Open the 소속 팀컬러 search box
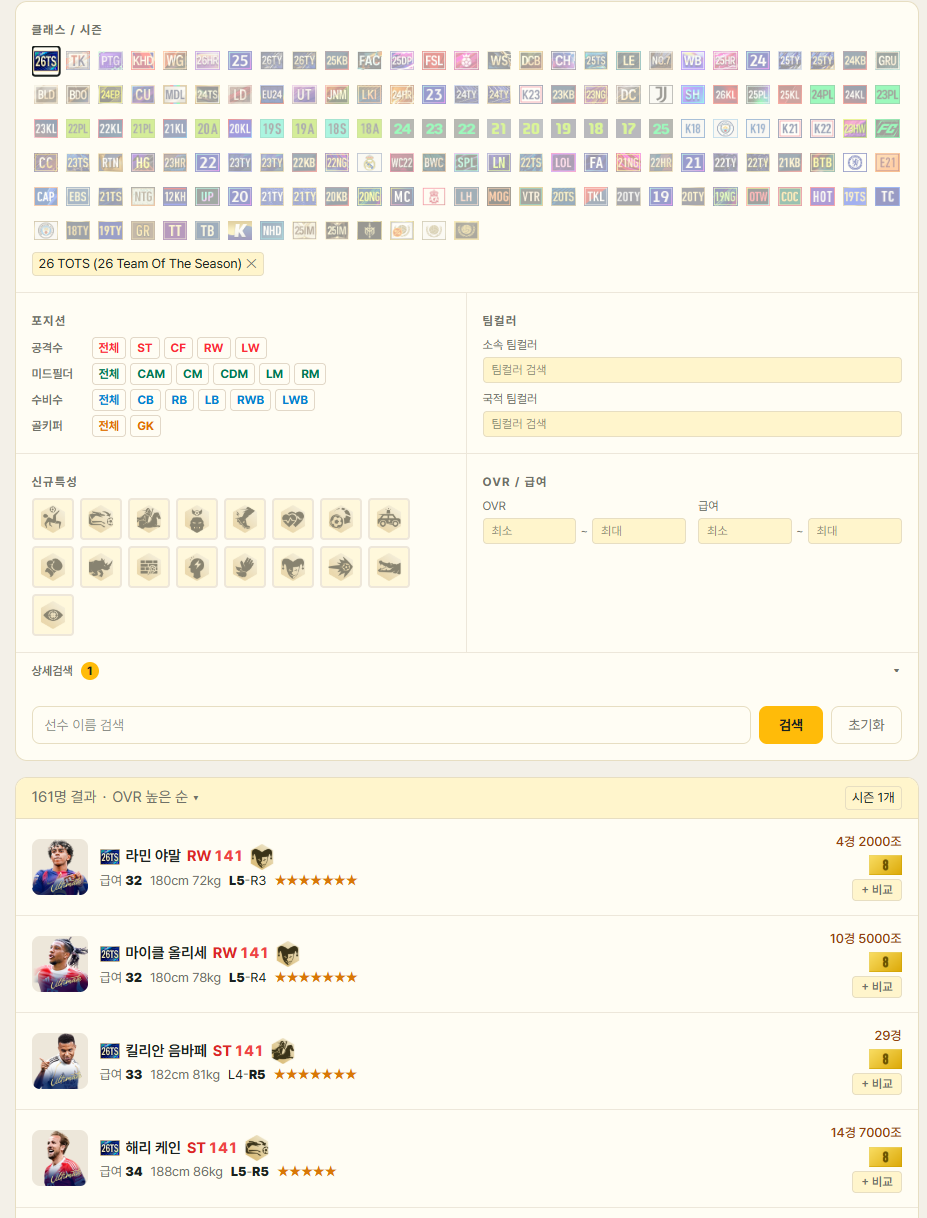Screen dimensions: 927x1218 pos(692,370)
